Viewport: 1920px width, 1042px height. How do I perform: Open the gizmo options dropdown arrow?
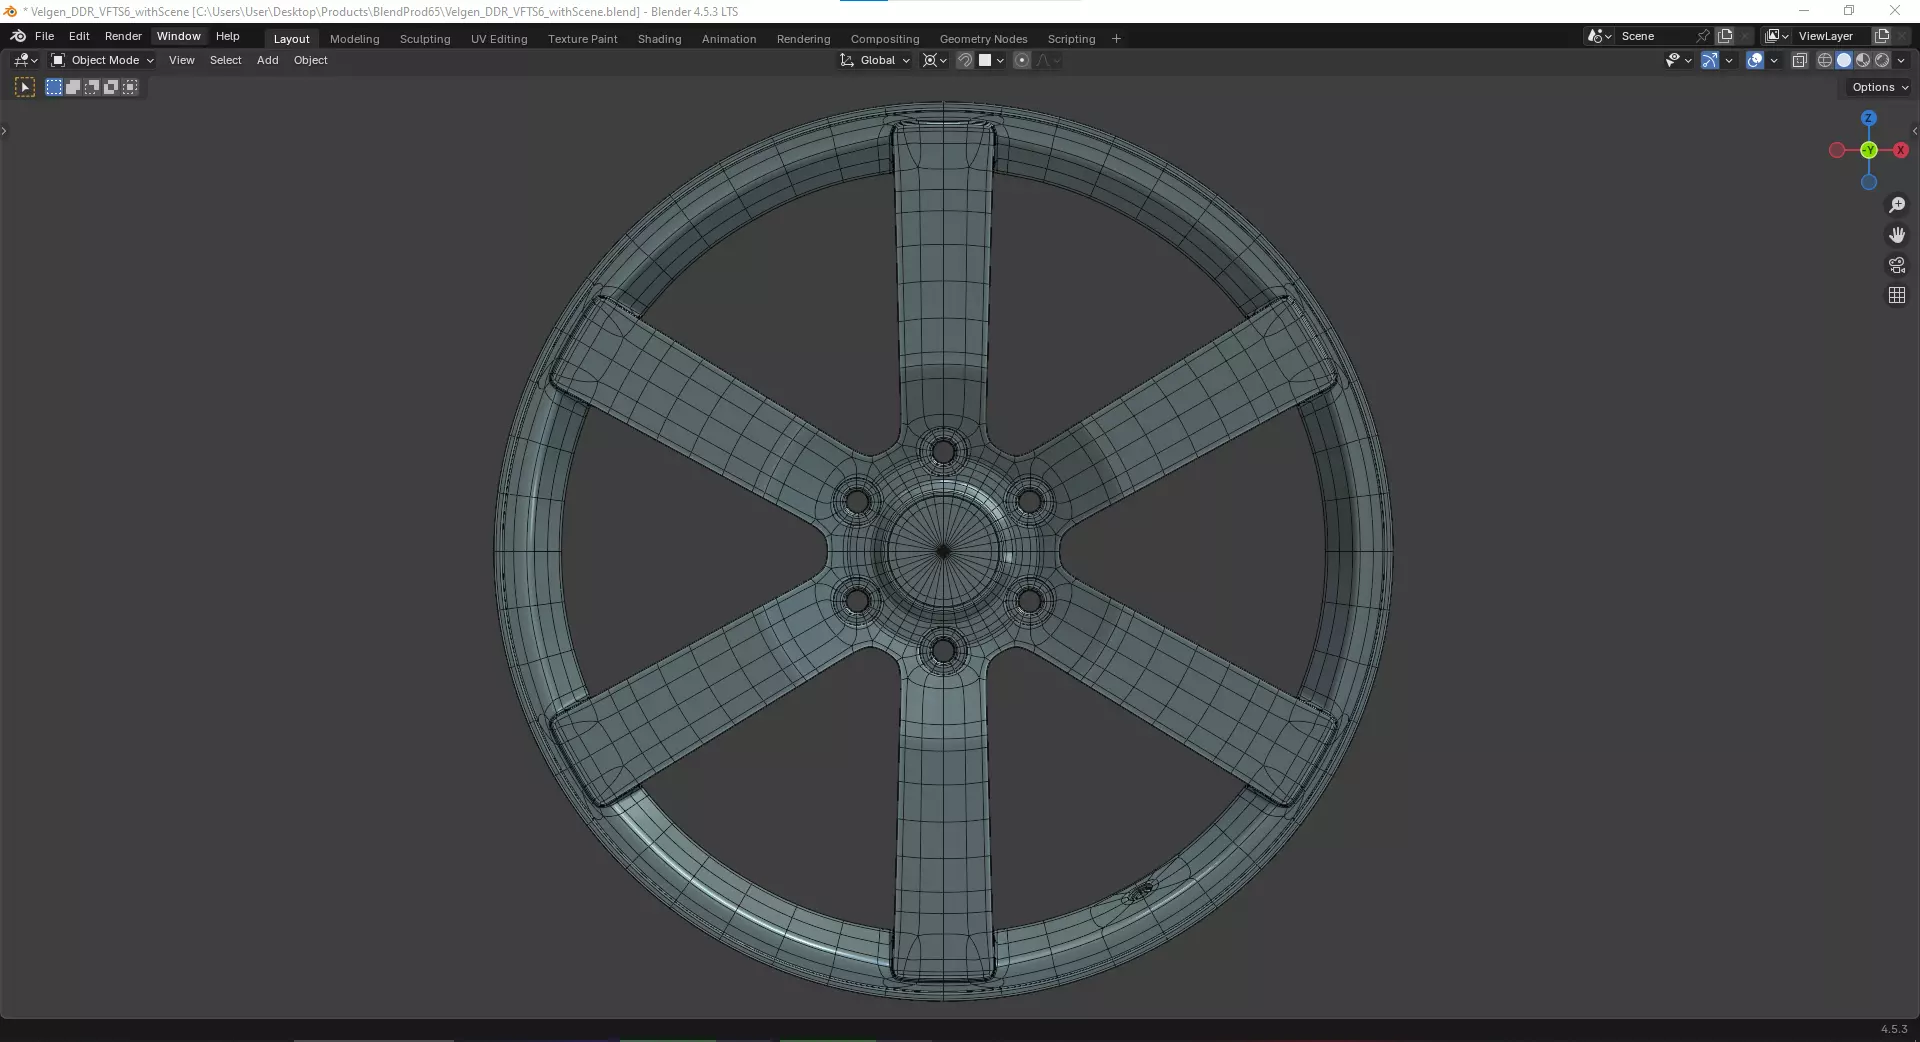coord(1729,60)
